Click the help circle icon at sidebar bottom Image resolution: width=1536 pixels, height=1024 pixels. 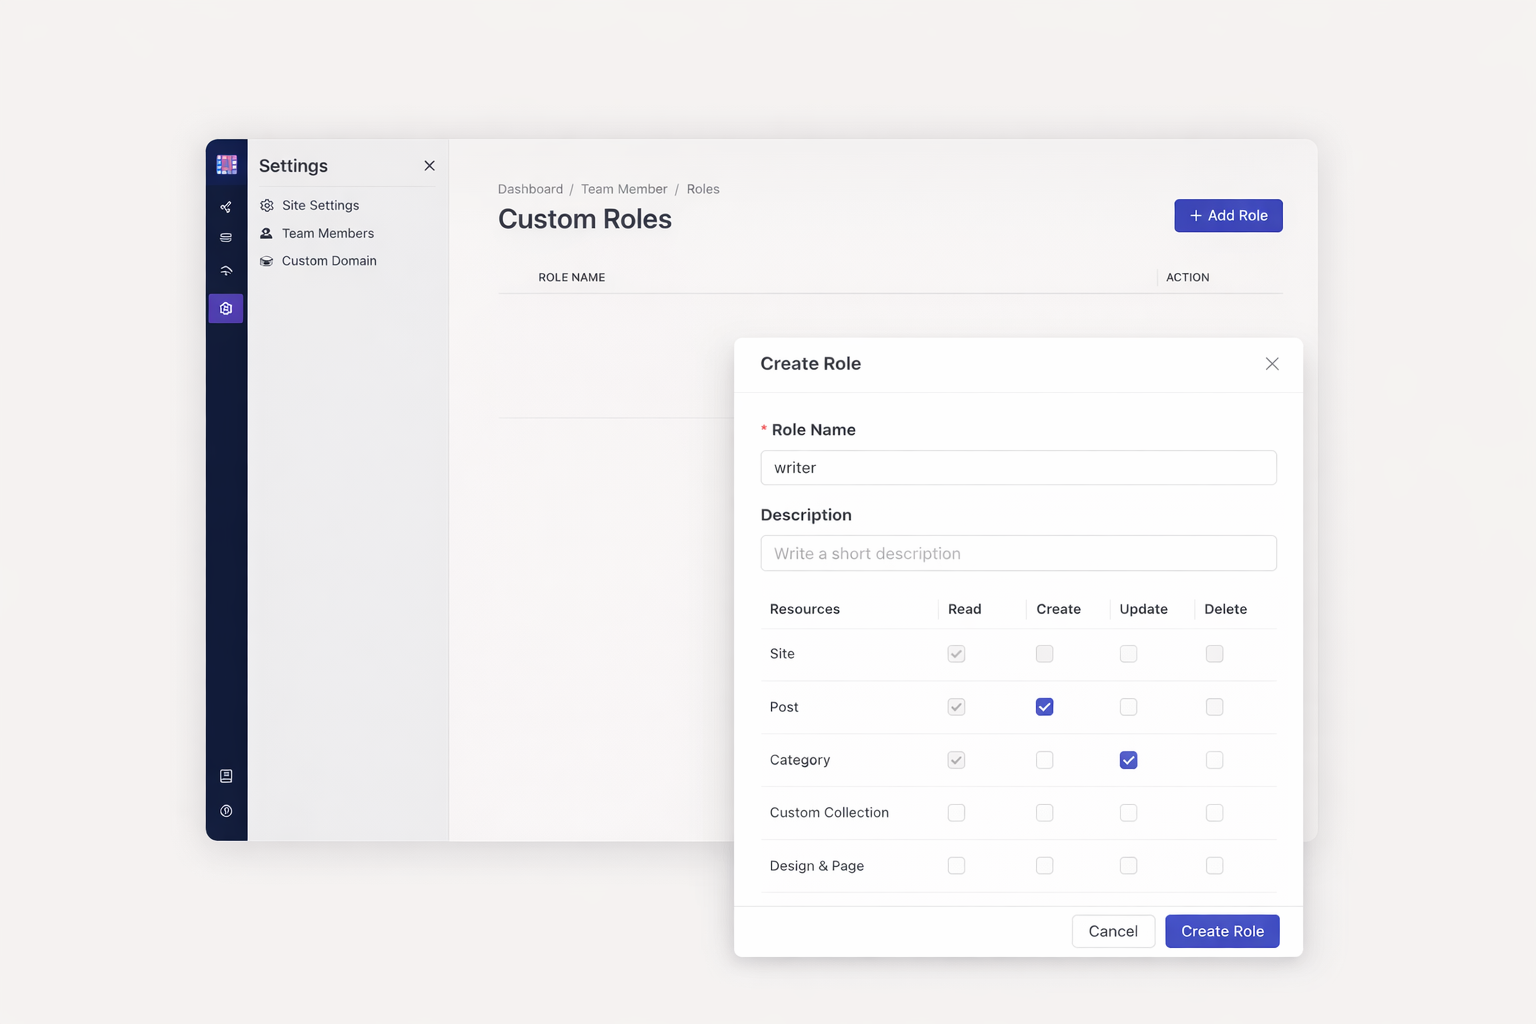tap(226, 811)
